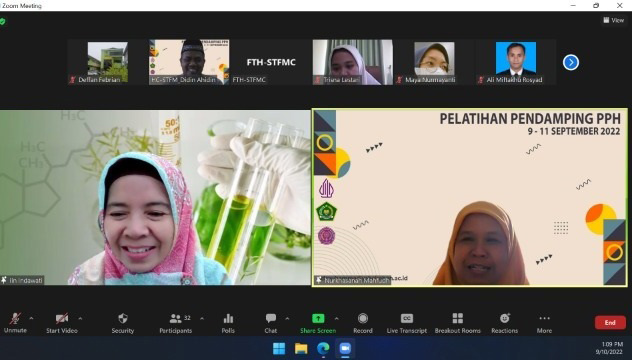The height and width of the screenshot is (360, 632).
Task: Open Breakout Rooms
Action: (x=457, y=323)
